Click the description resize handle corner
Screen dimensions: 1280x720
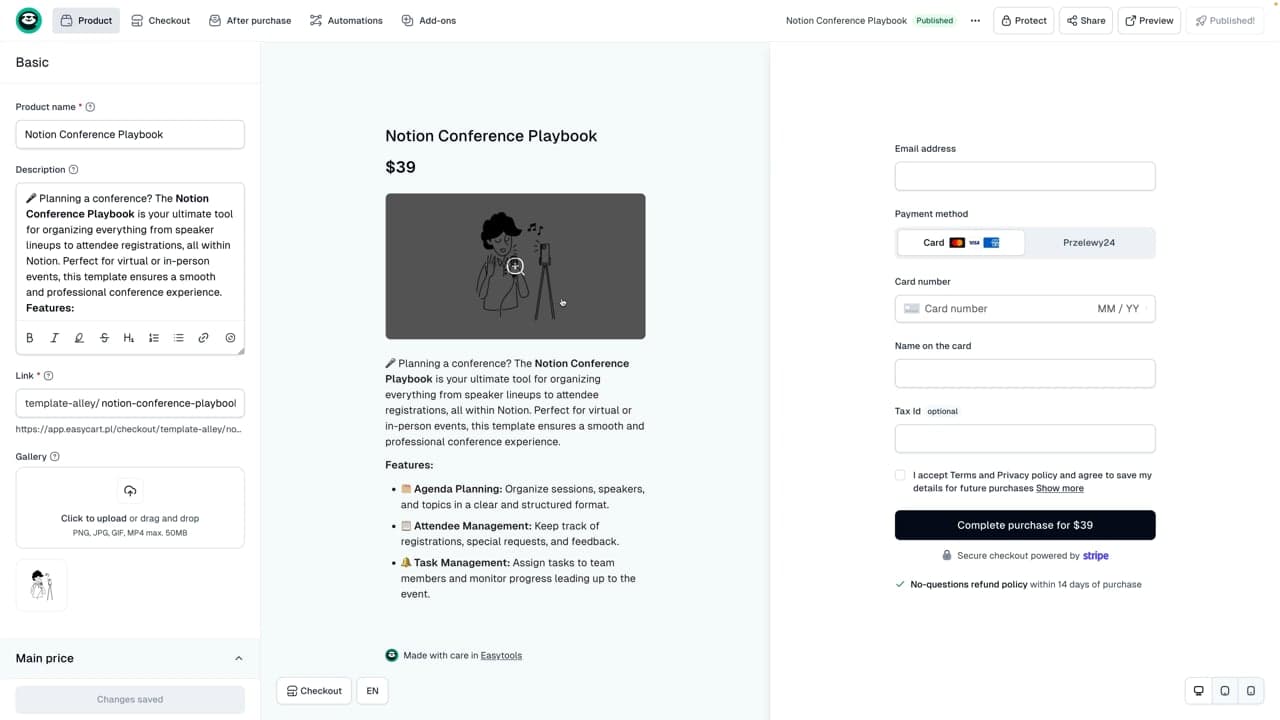coord(240,350)
